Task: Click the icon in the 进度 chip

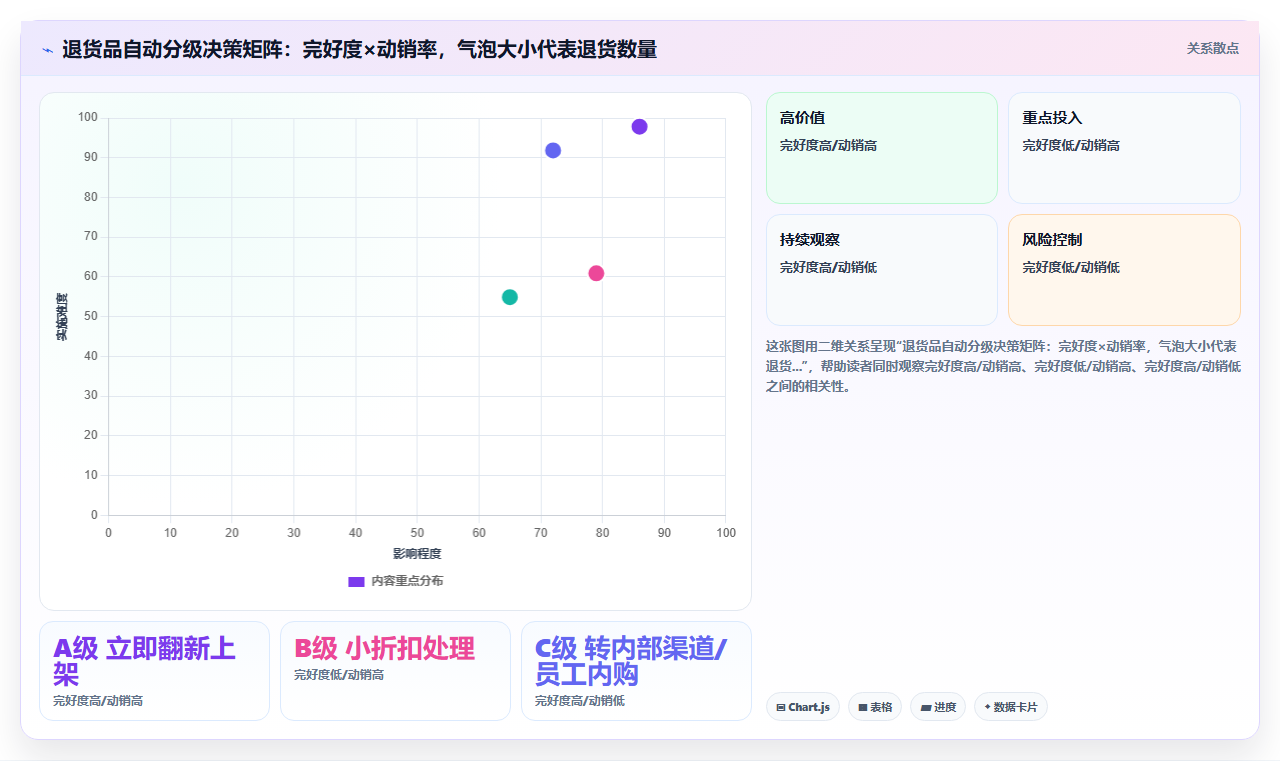Action: (926, 707)
